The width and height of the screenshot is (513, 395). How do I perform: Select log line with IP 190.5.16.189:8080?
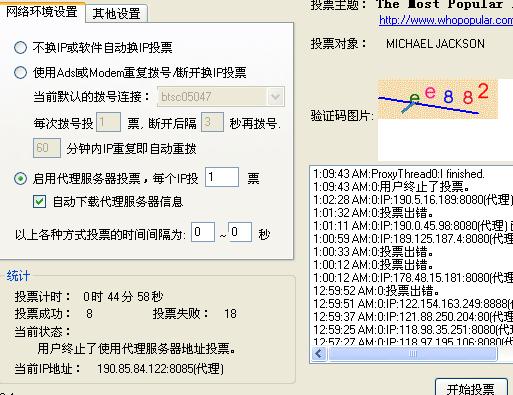tap(413, 200)
